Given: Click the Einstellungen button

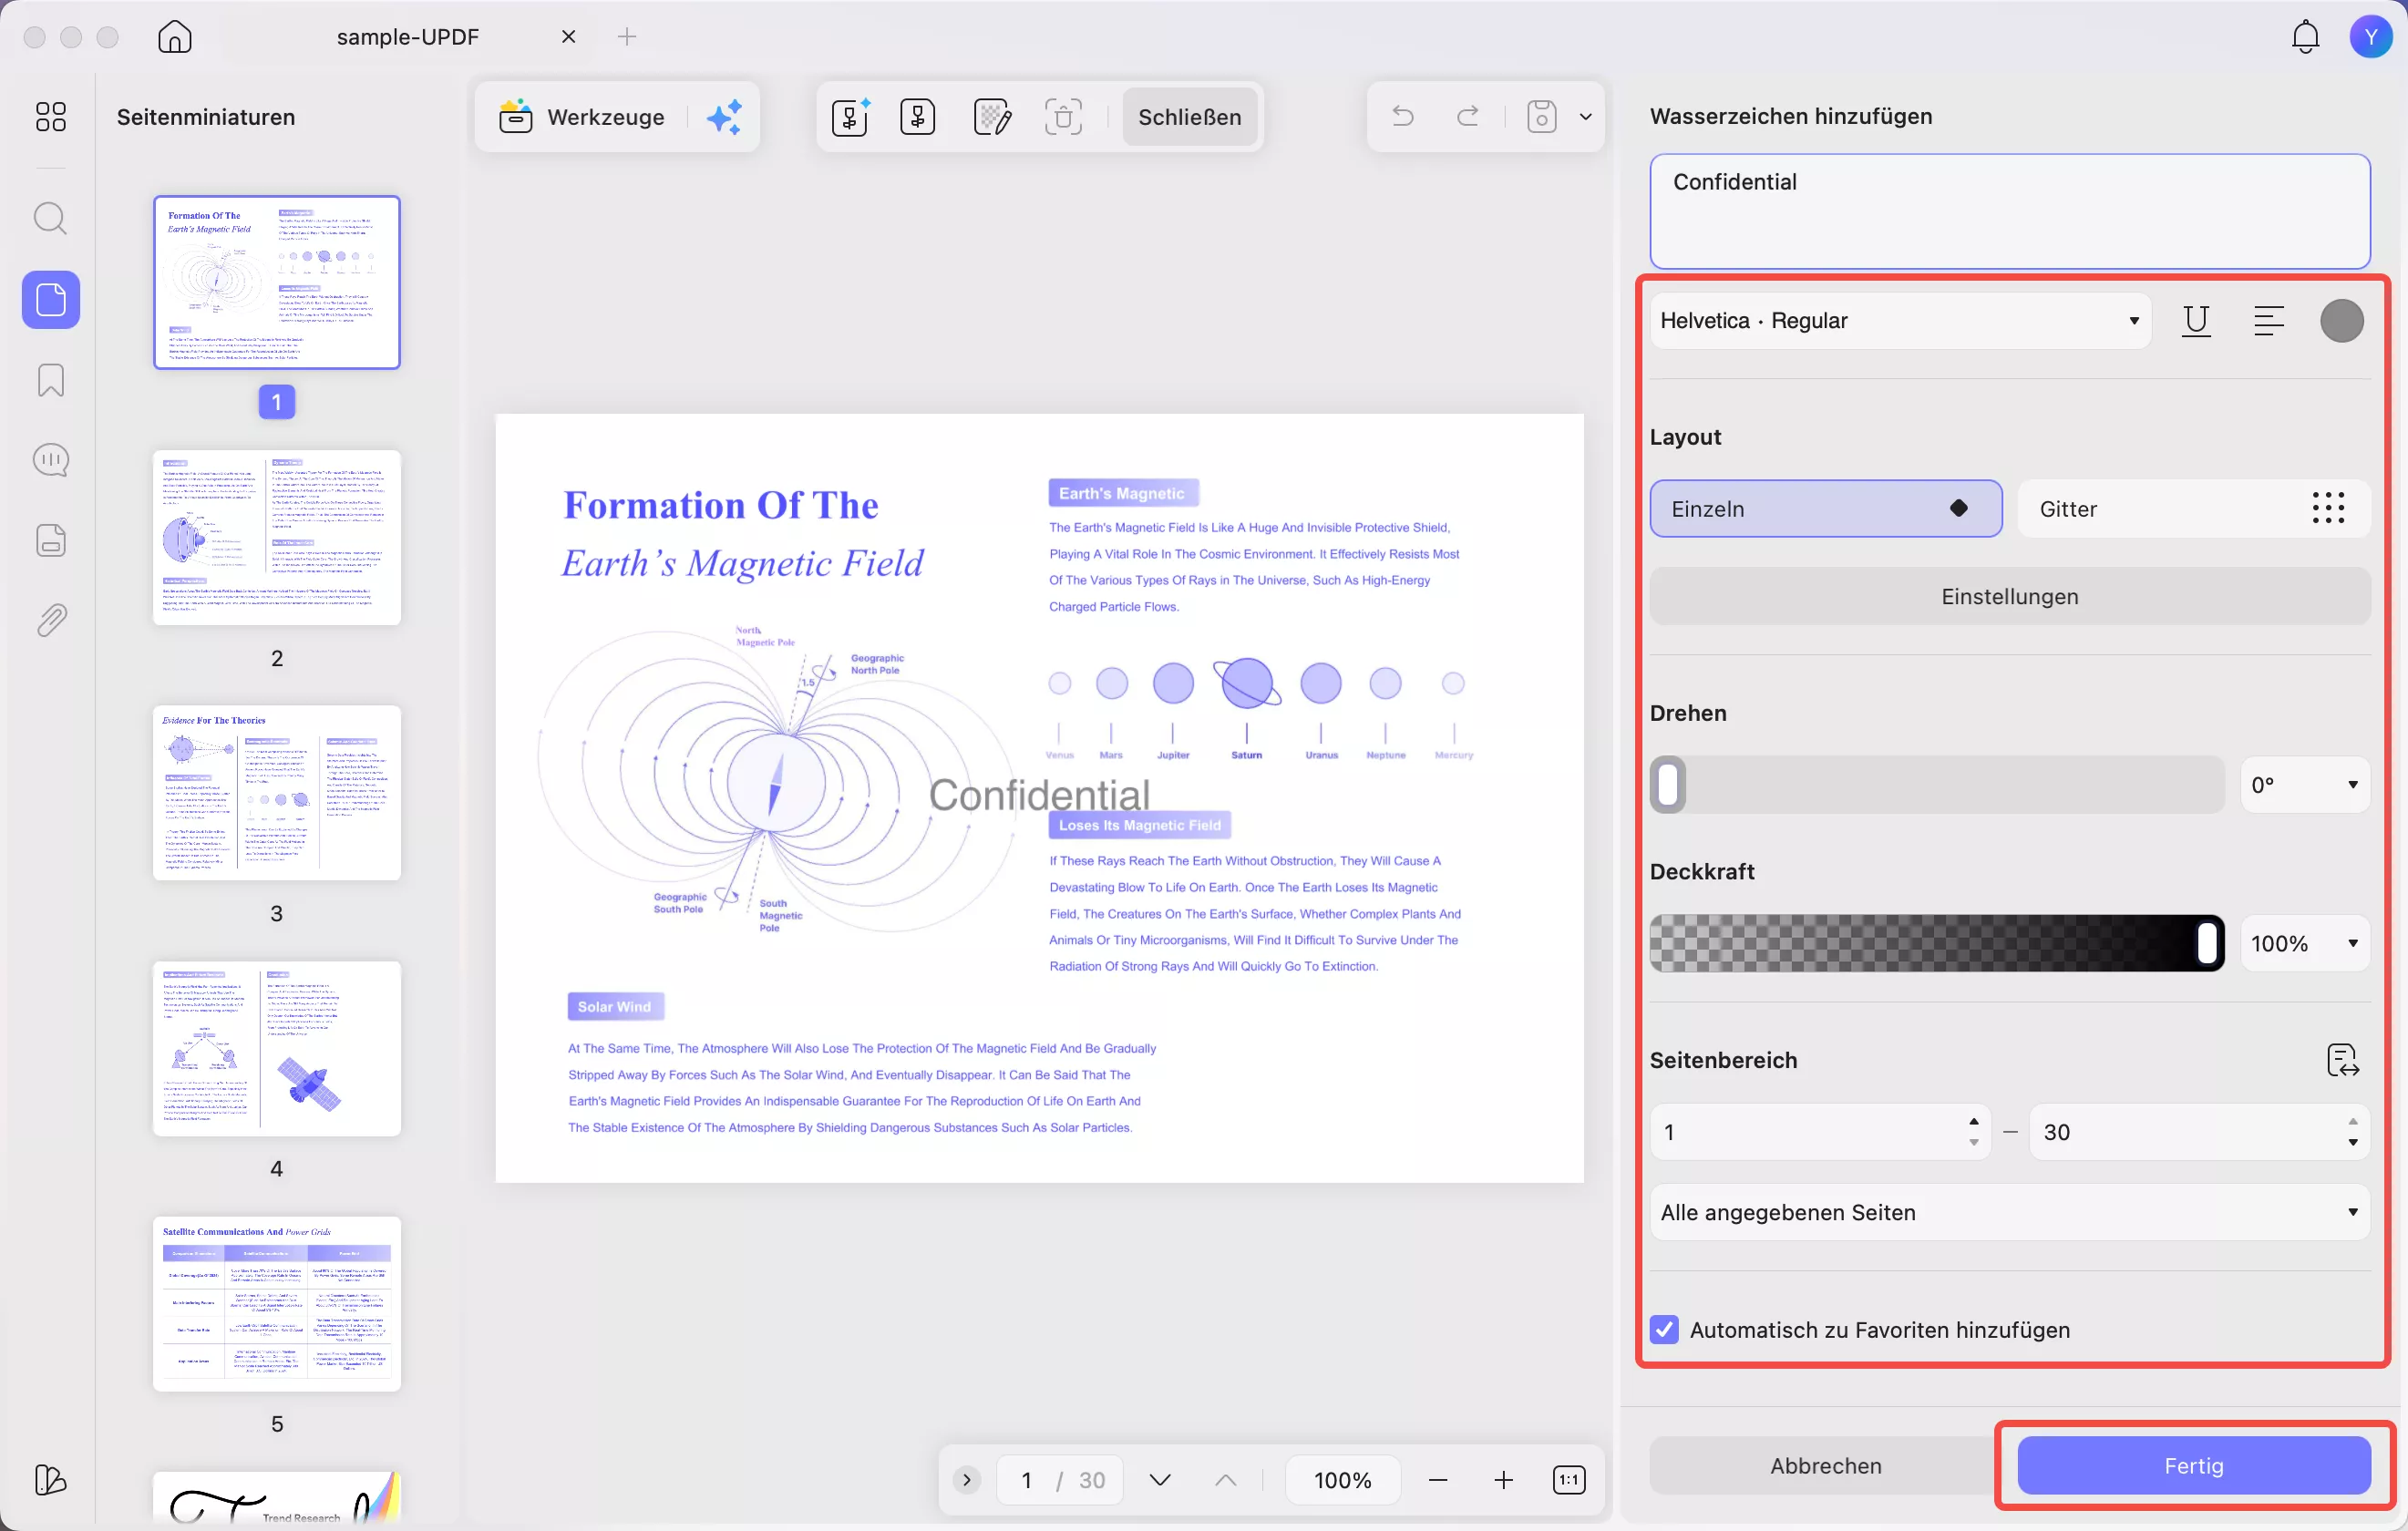Looking at the screenshot, I should tap(2009, 596).
